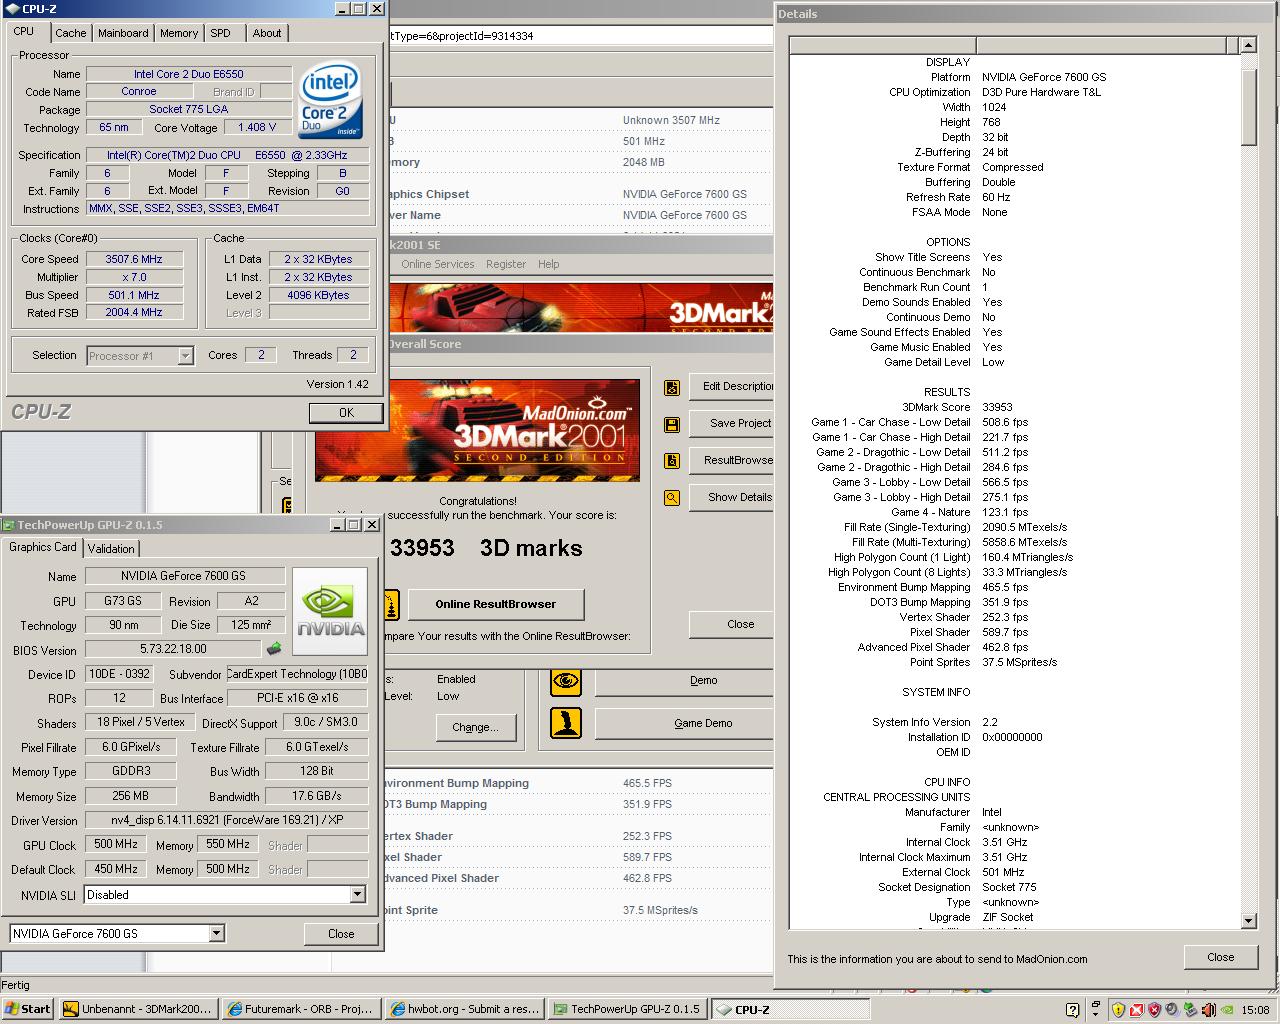Open the Mainboard tab in CPU-Z
1280x1024 pixels.
click(123, 33)
